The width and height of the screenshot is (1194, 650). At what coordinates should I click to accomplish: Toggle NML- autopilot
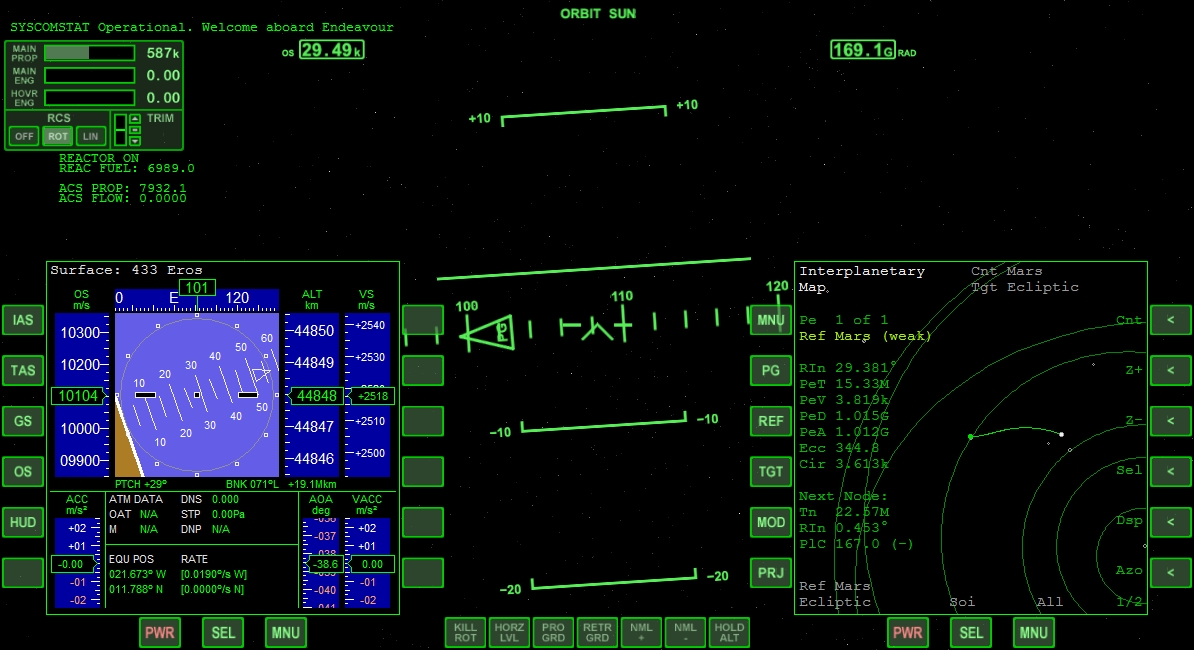(685, 632)
